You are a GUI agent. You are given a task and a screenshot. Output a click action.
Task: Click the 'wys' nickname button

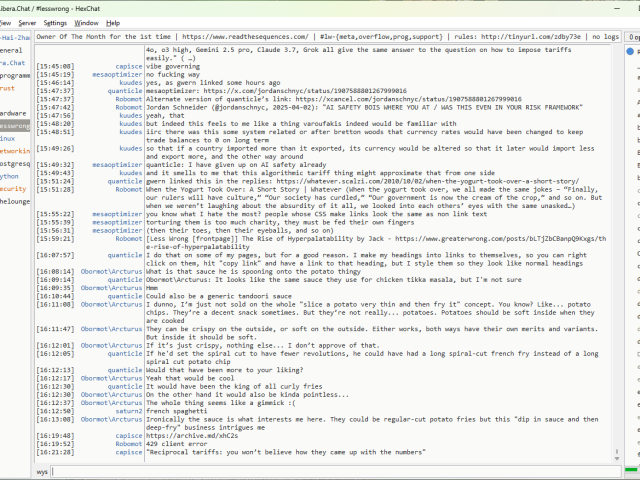42,471
